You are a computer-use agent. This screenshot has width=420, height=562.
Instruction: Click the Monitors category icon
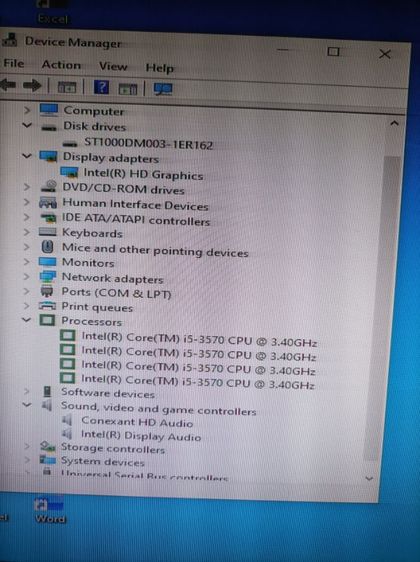[47, 262]
